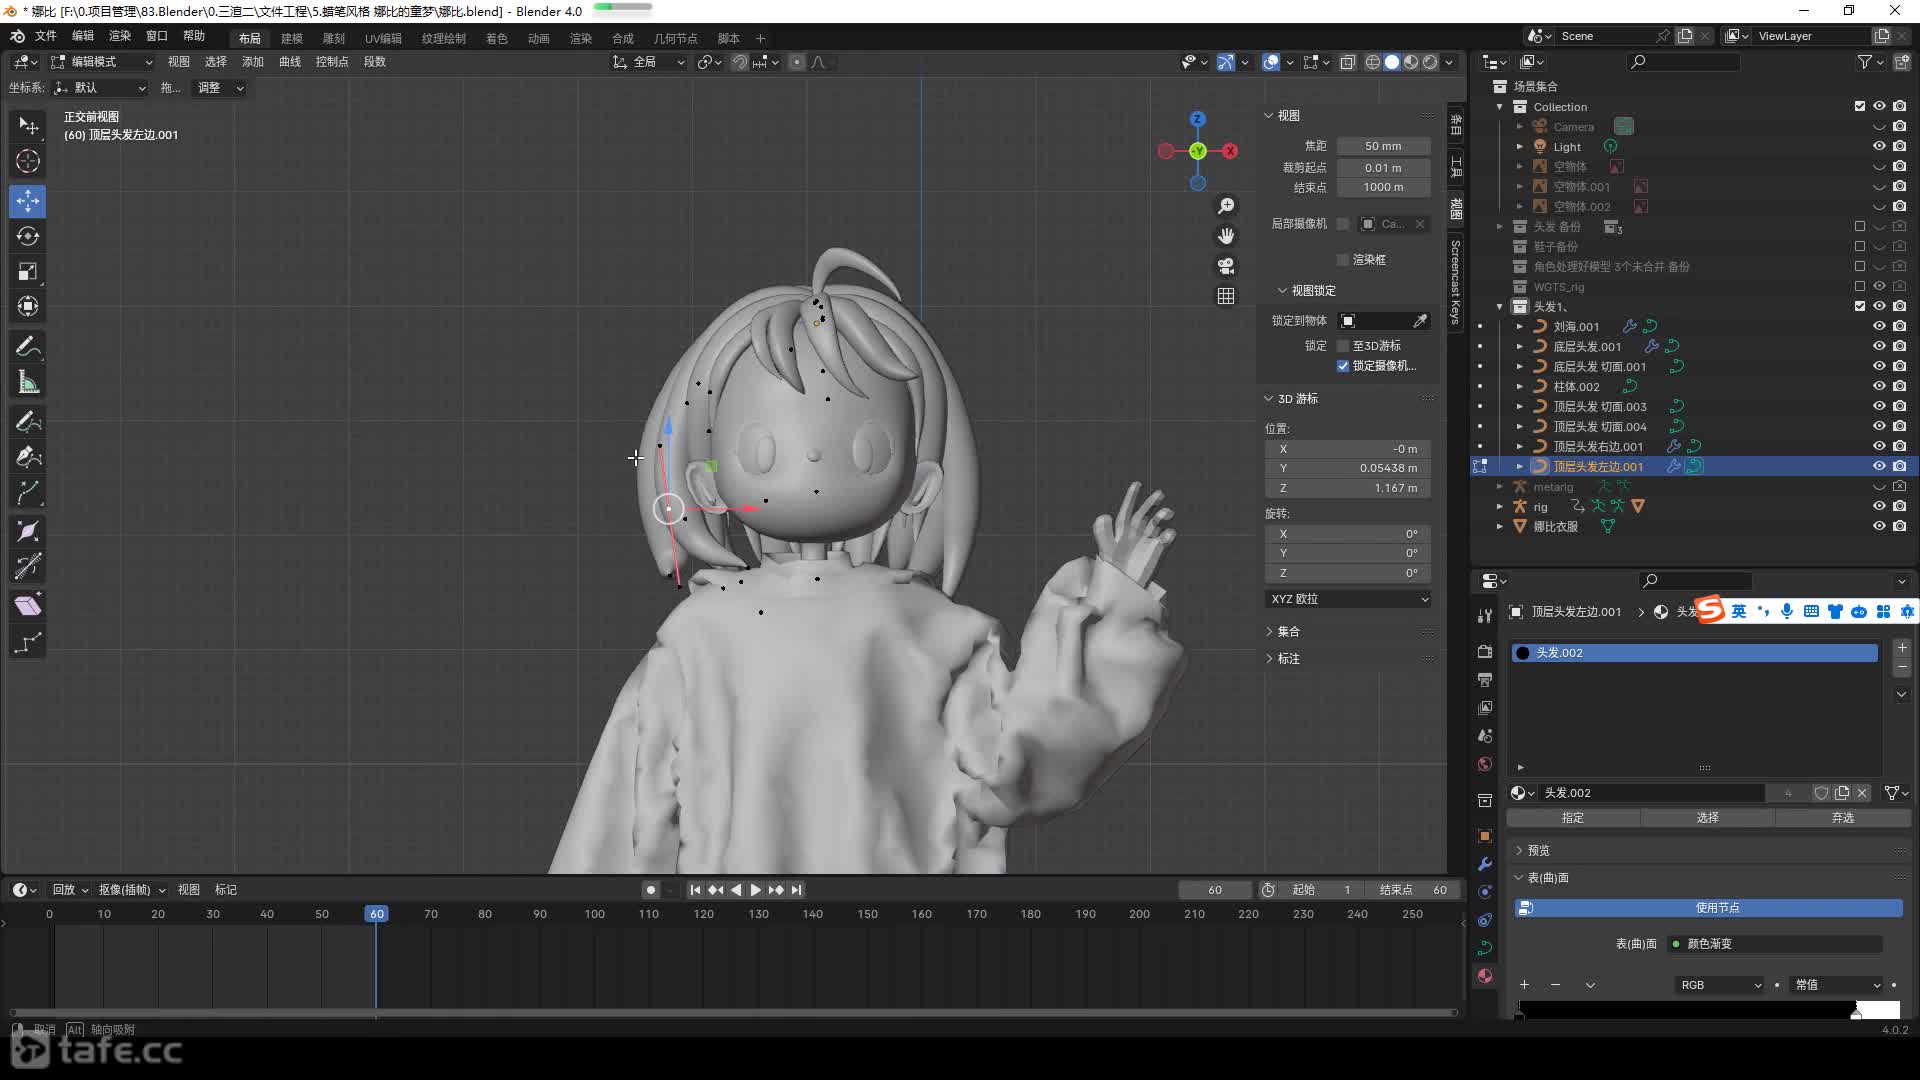Open the RGB color mode dropdown
This screenshot has height=1080, width=1920.
[x=1720, y=985]
